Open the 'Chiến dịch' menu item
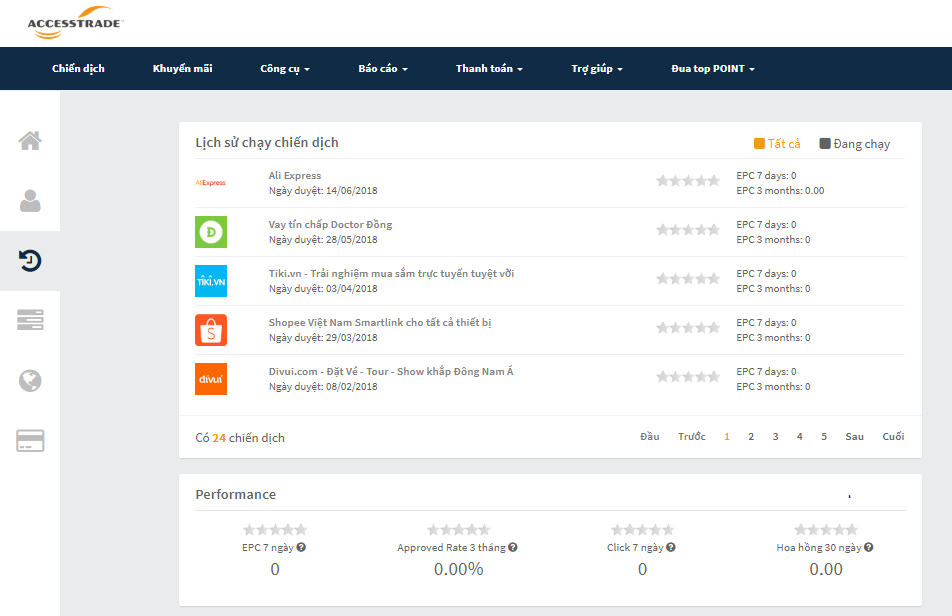952x616 pixels. click(x=78, y=69)
